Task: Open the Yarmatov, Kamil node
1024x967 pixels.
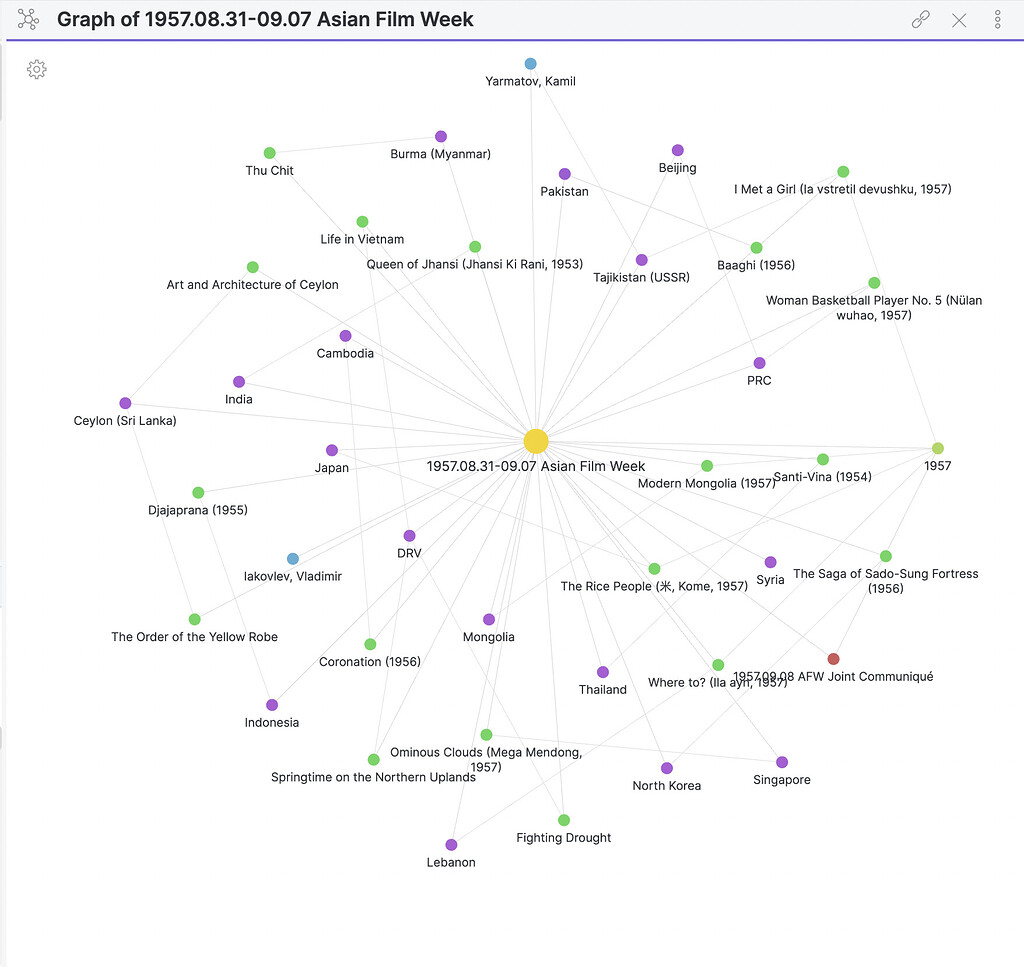Action: (531, 62)
